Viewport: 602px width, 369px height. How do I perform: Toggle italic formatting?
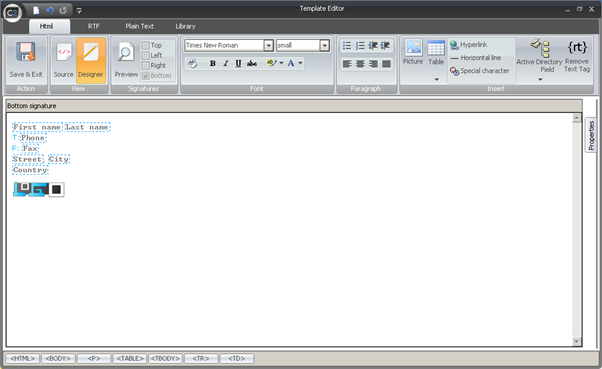226,63
